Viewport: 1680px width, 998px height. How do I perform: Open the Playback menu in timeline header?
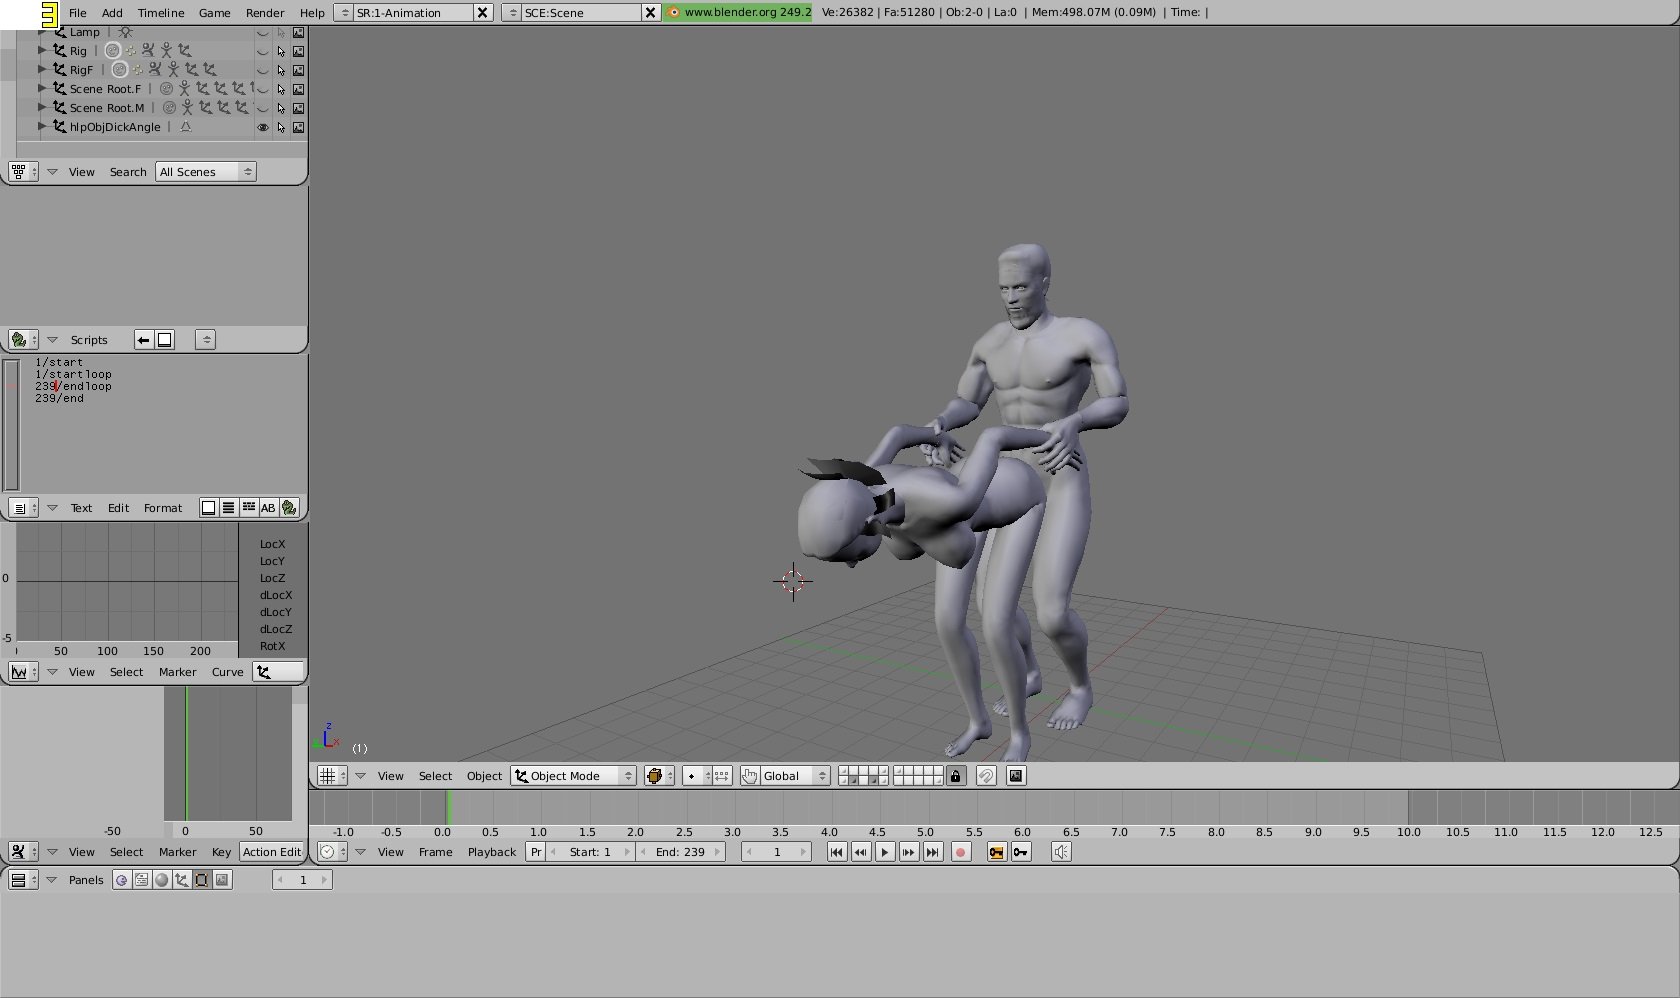492,852
